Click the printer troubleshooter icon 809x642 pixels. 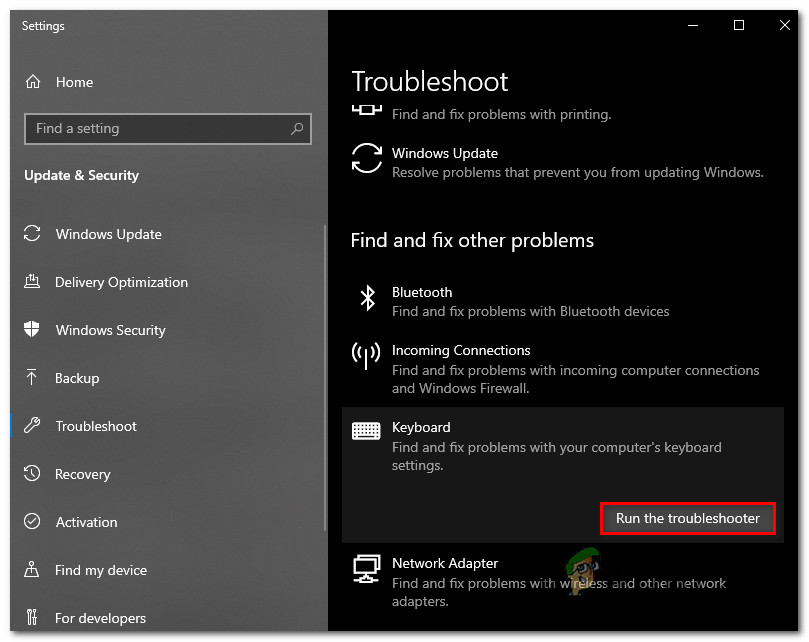[367, 109]
